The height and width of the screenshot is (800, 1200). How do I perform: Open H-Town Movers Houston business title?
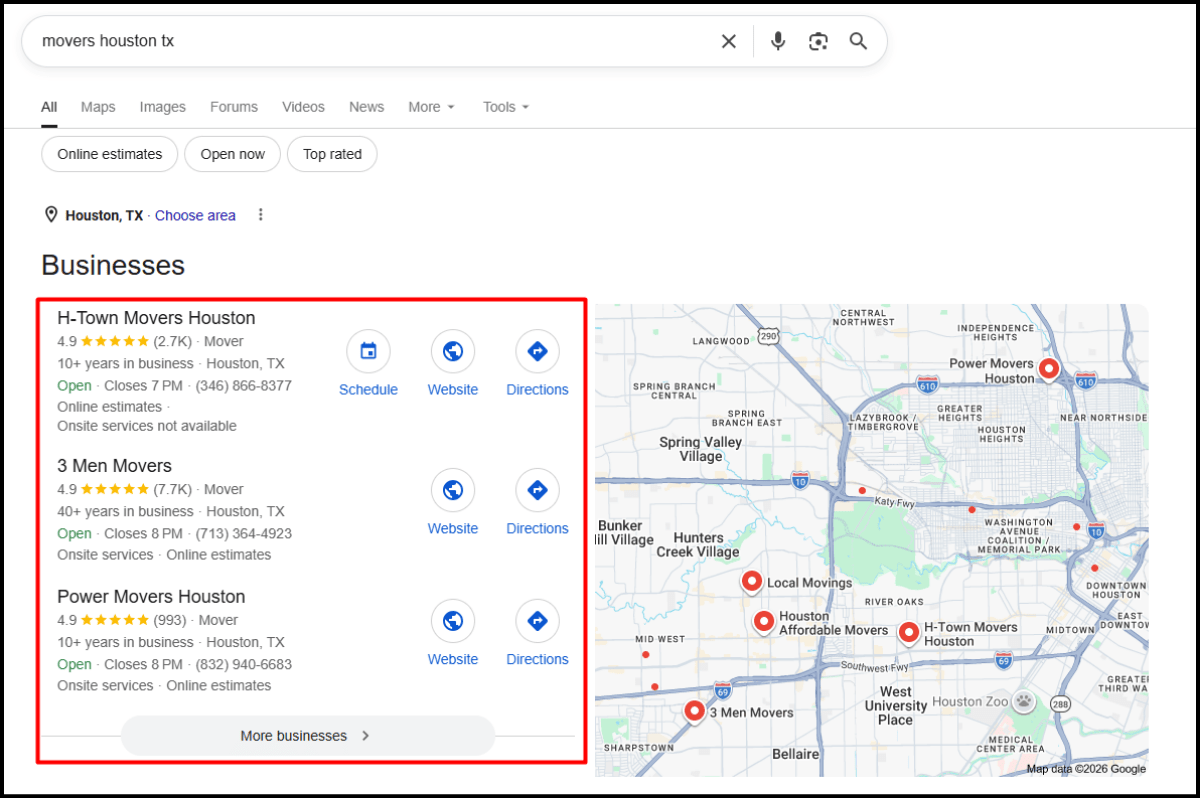[x=156, y=318]
